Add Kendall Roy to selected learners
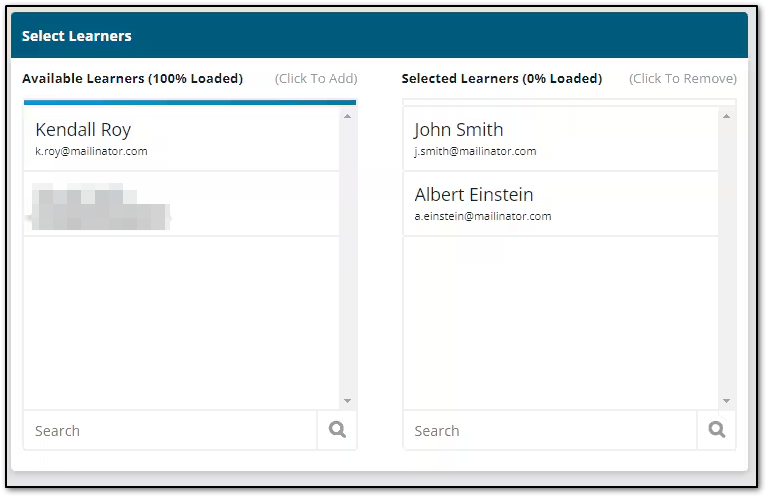The height and width of the screenshot is (497, 767). [180, 139]
